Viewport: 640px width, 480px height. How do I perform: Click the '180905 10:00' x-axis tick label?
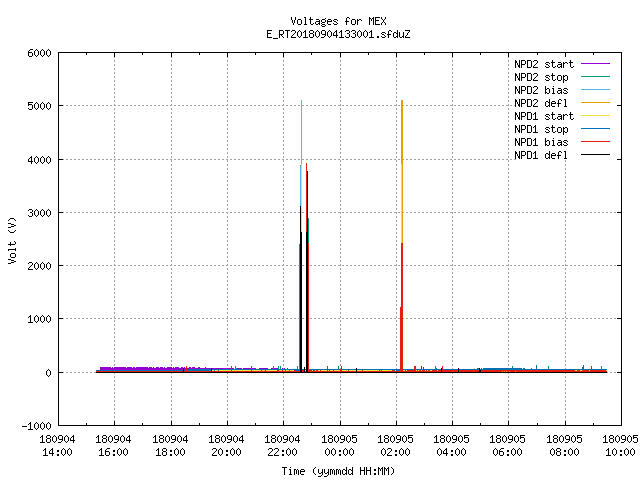click(620, 446)
